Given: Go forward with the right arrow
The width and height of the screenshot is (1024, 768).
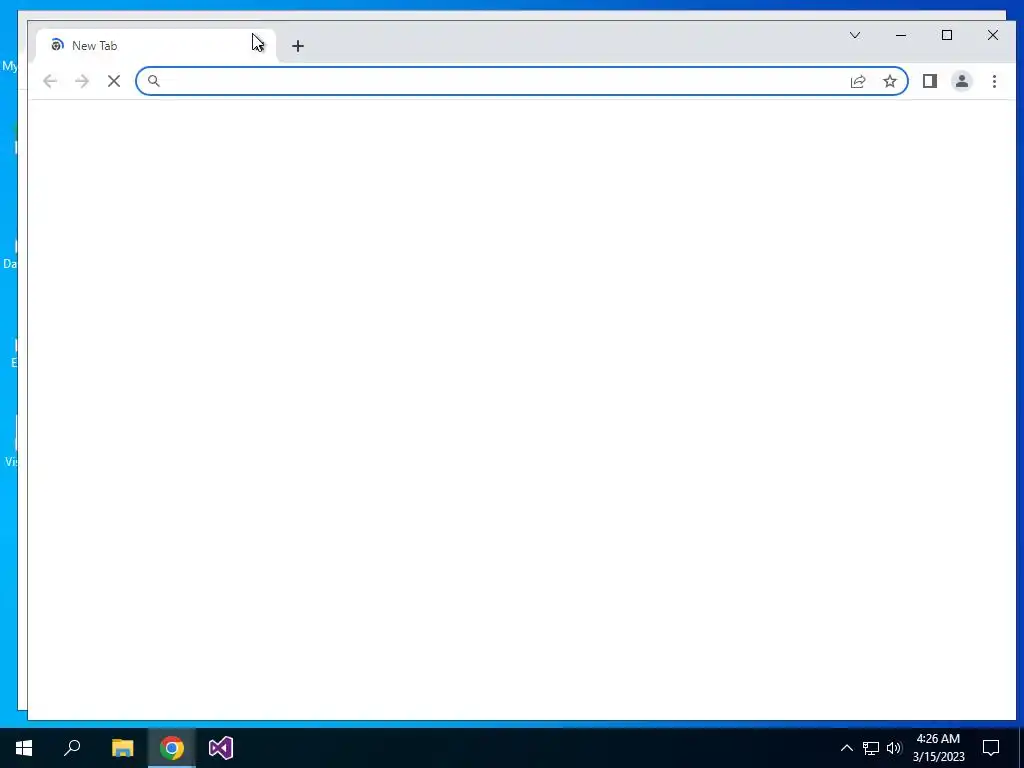Looking at the screenshot, I should tap(82, 81).
